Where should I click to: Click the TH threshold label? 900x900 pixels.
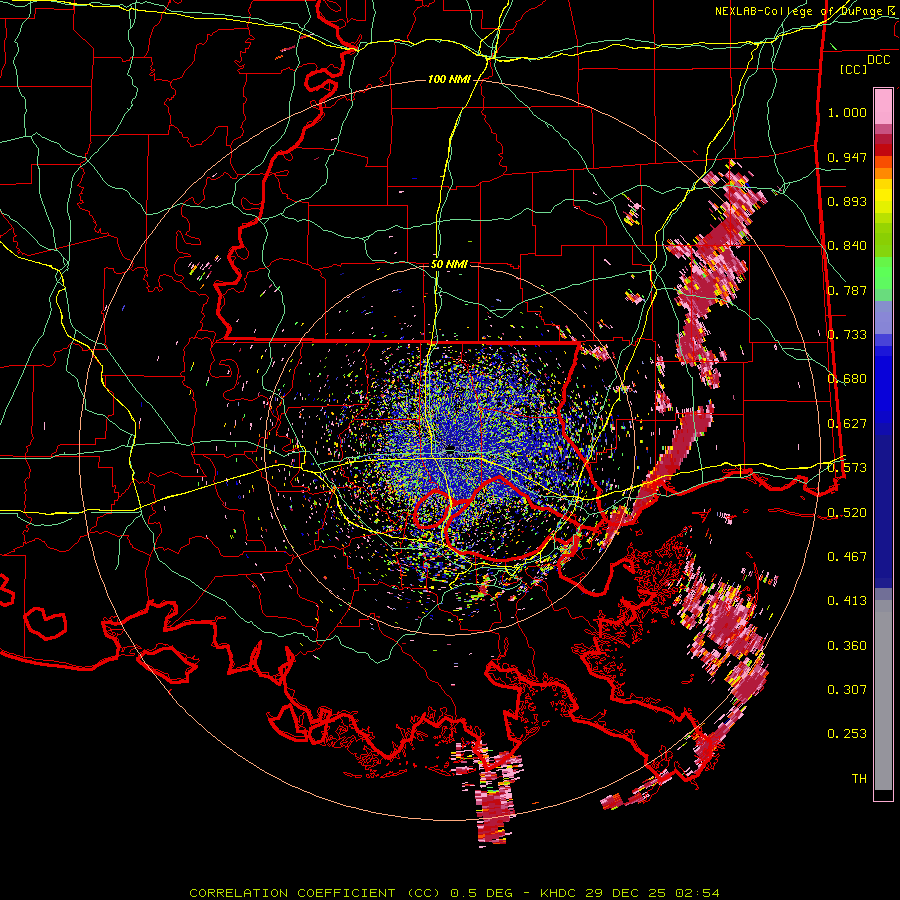click(x=859, y=779)
